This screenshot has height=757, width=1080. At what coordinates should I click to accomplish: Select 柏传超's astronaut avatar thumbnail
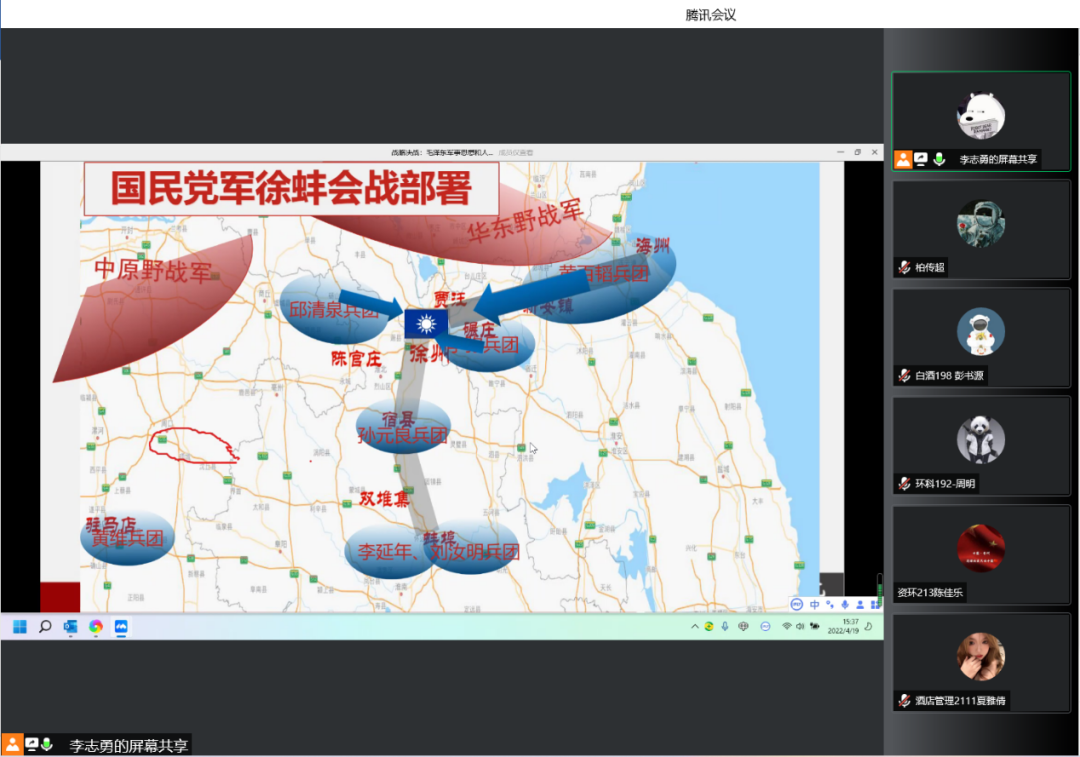point(980,223)
